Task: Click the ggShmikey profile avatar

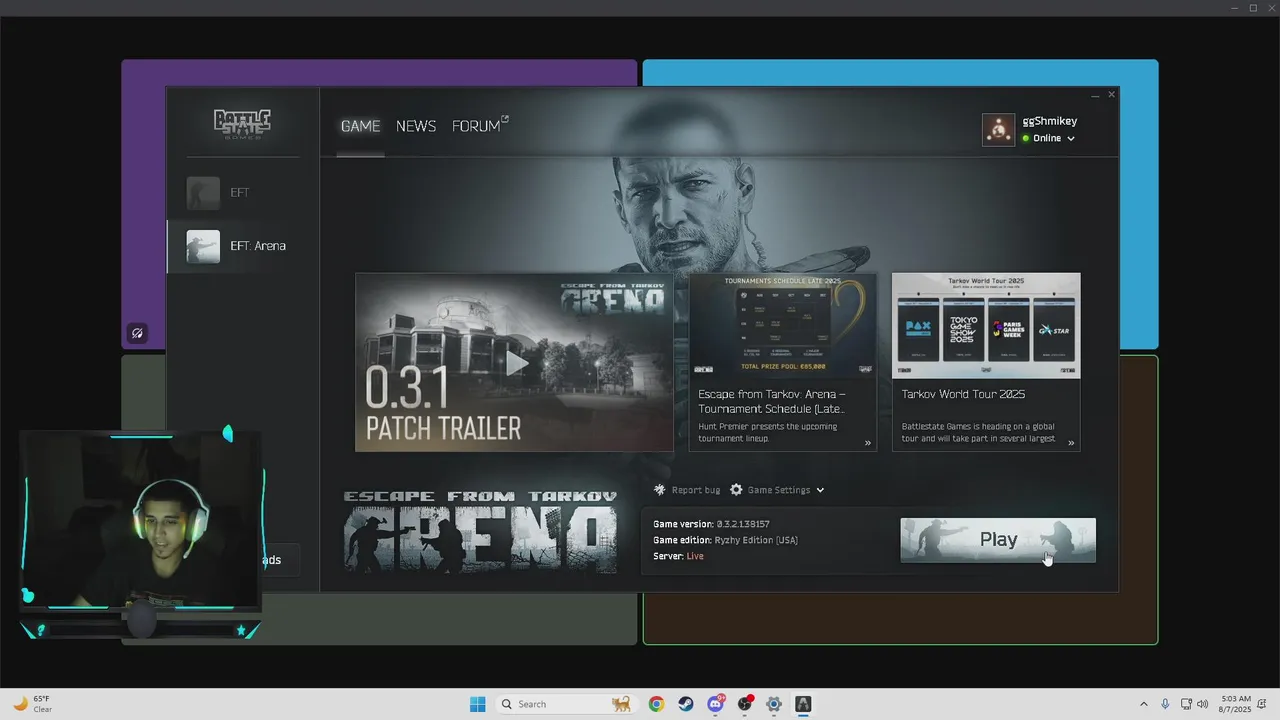Action: tap(999, 130)
